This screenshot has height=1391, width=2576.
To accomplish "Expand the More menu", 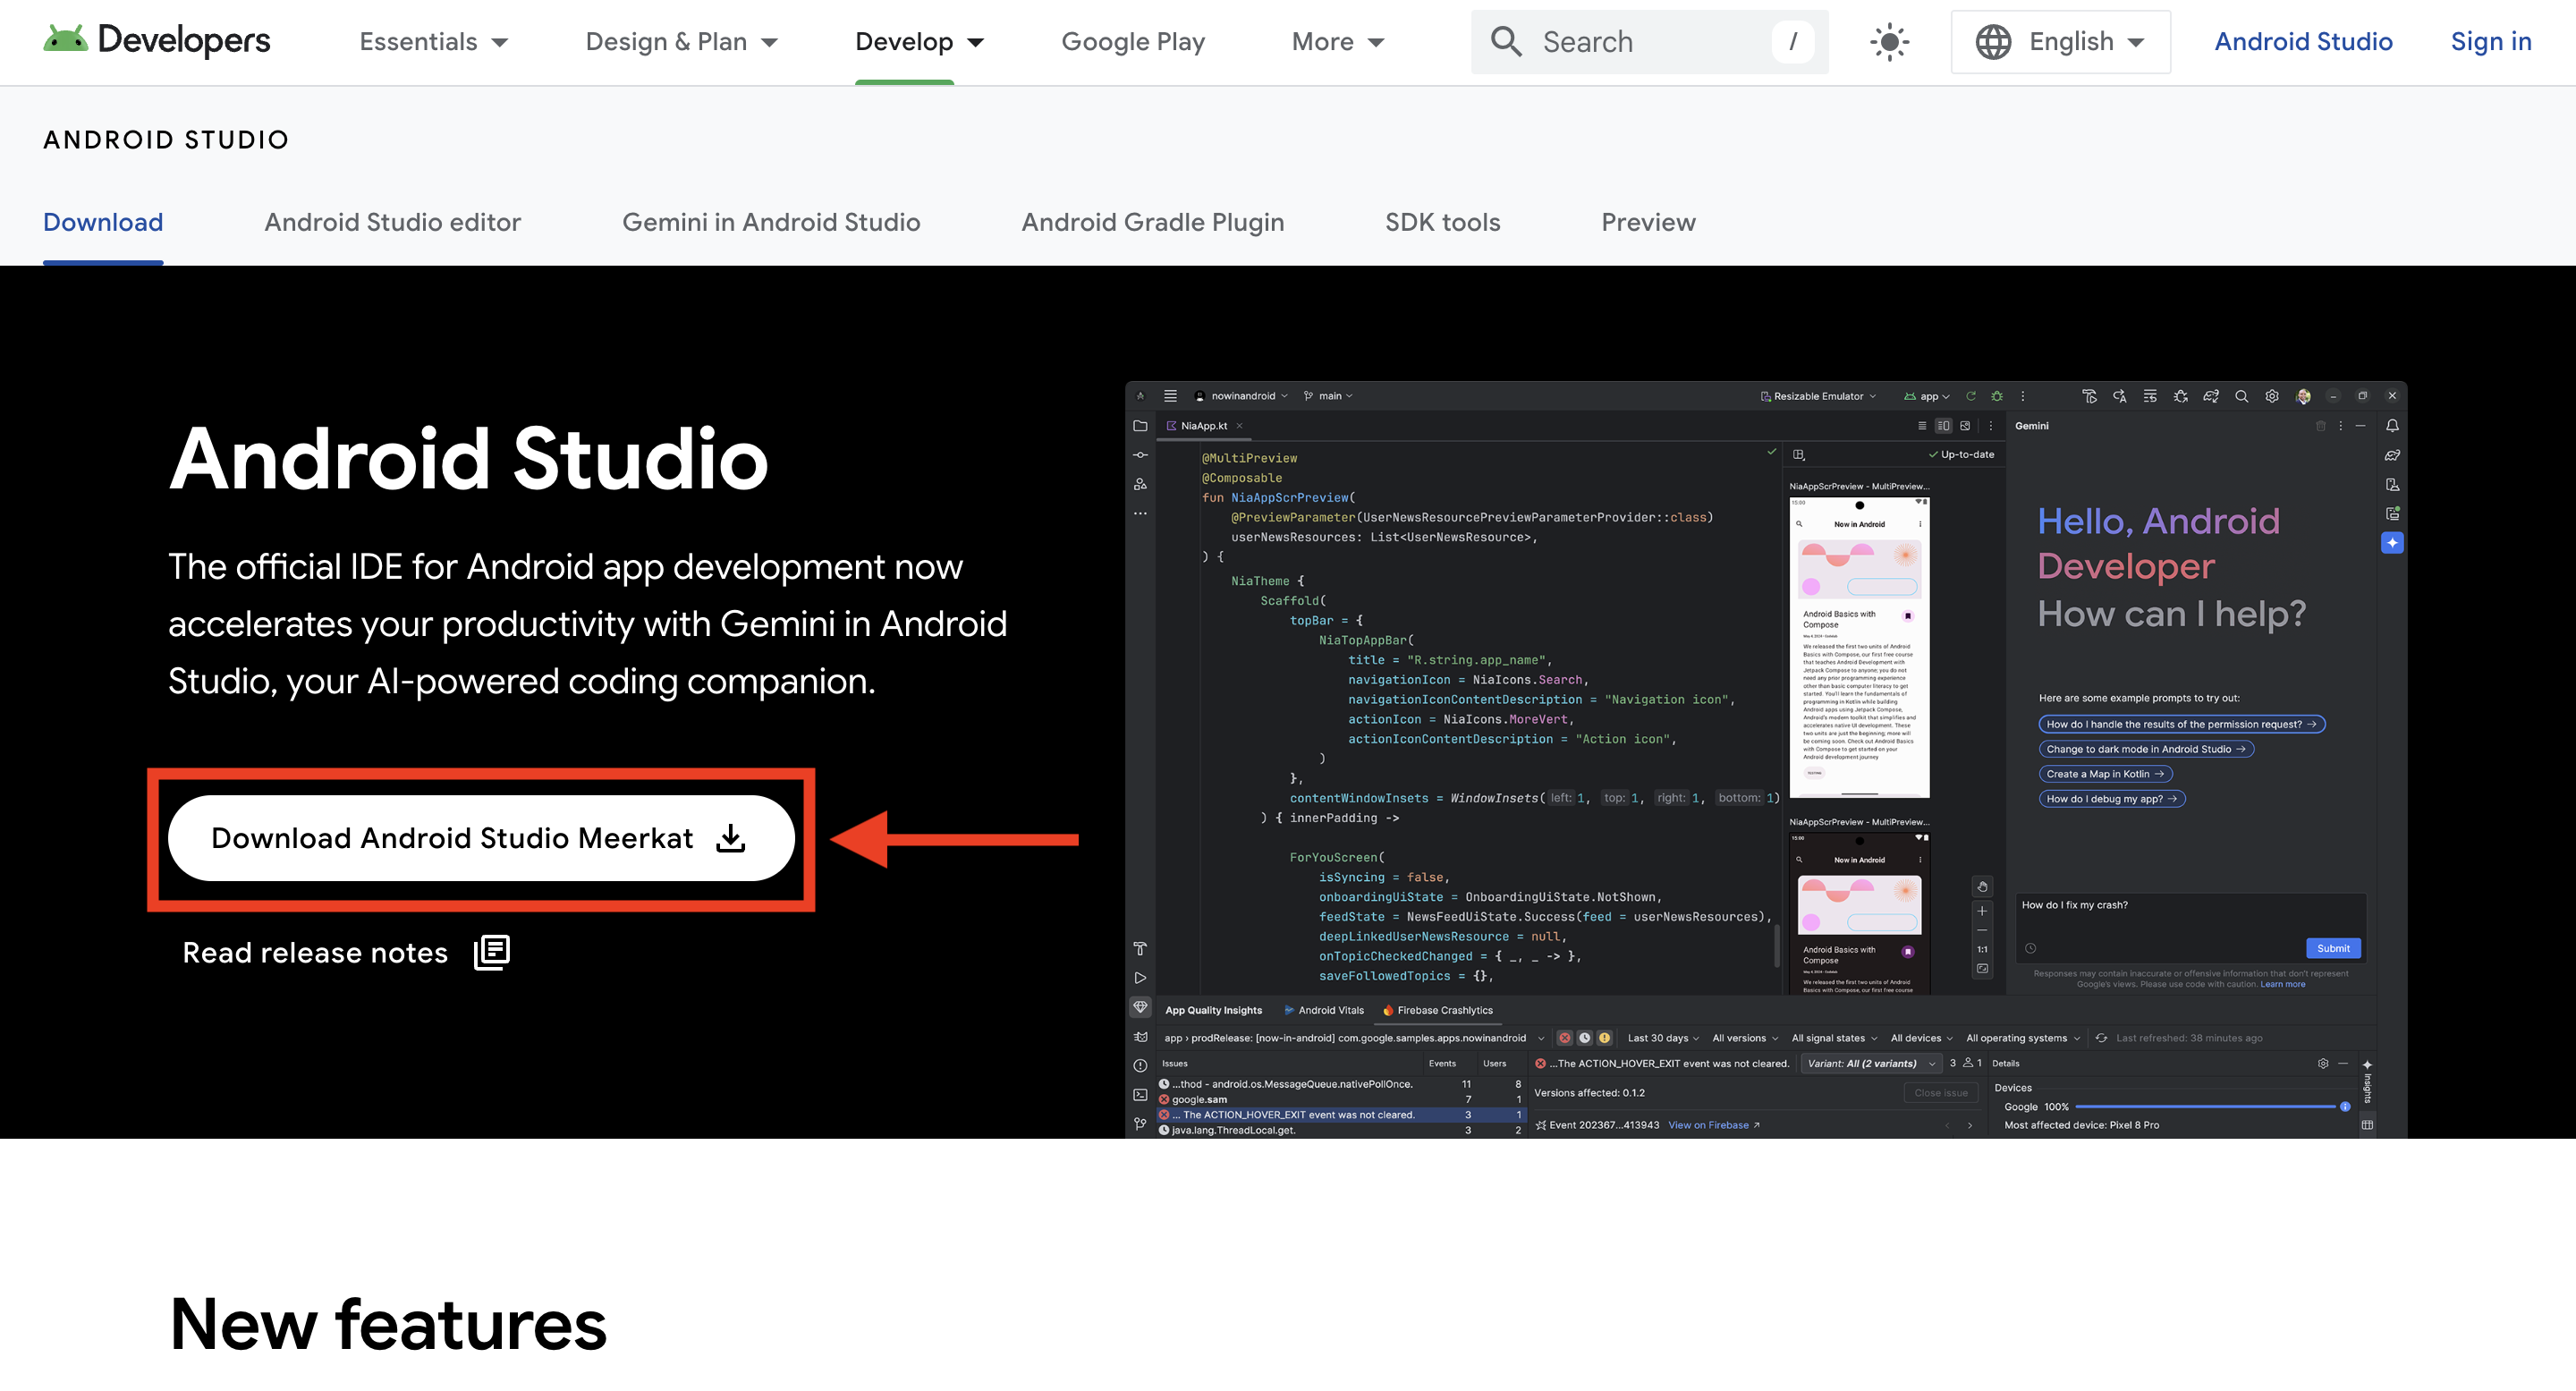I will pos(1338,42).
